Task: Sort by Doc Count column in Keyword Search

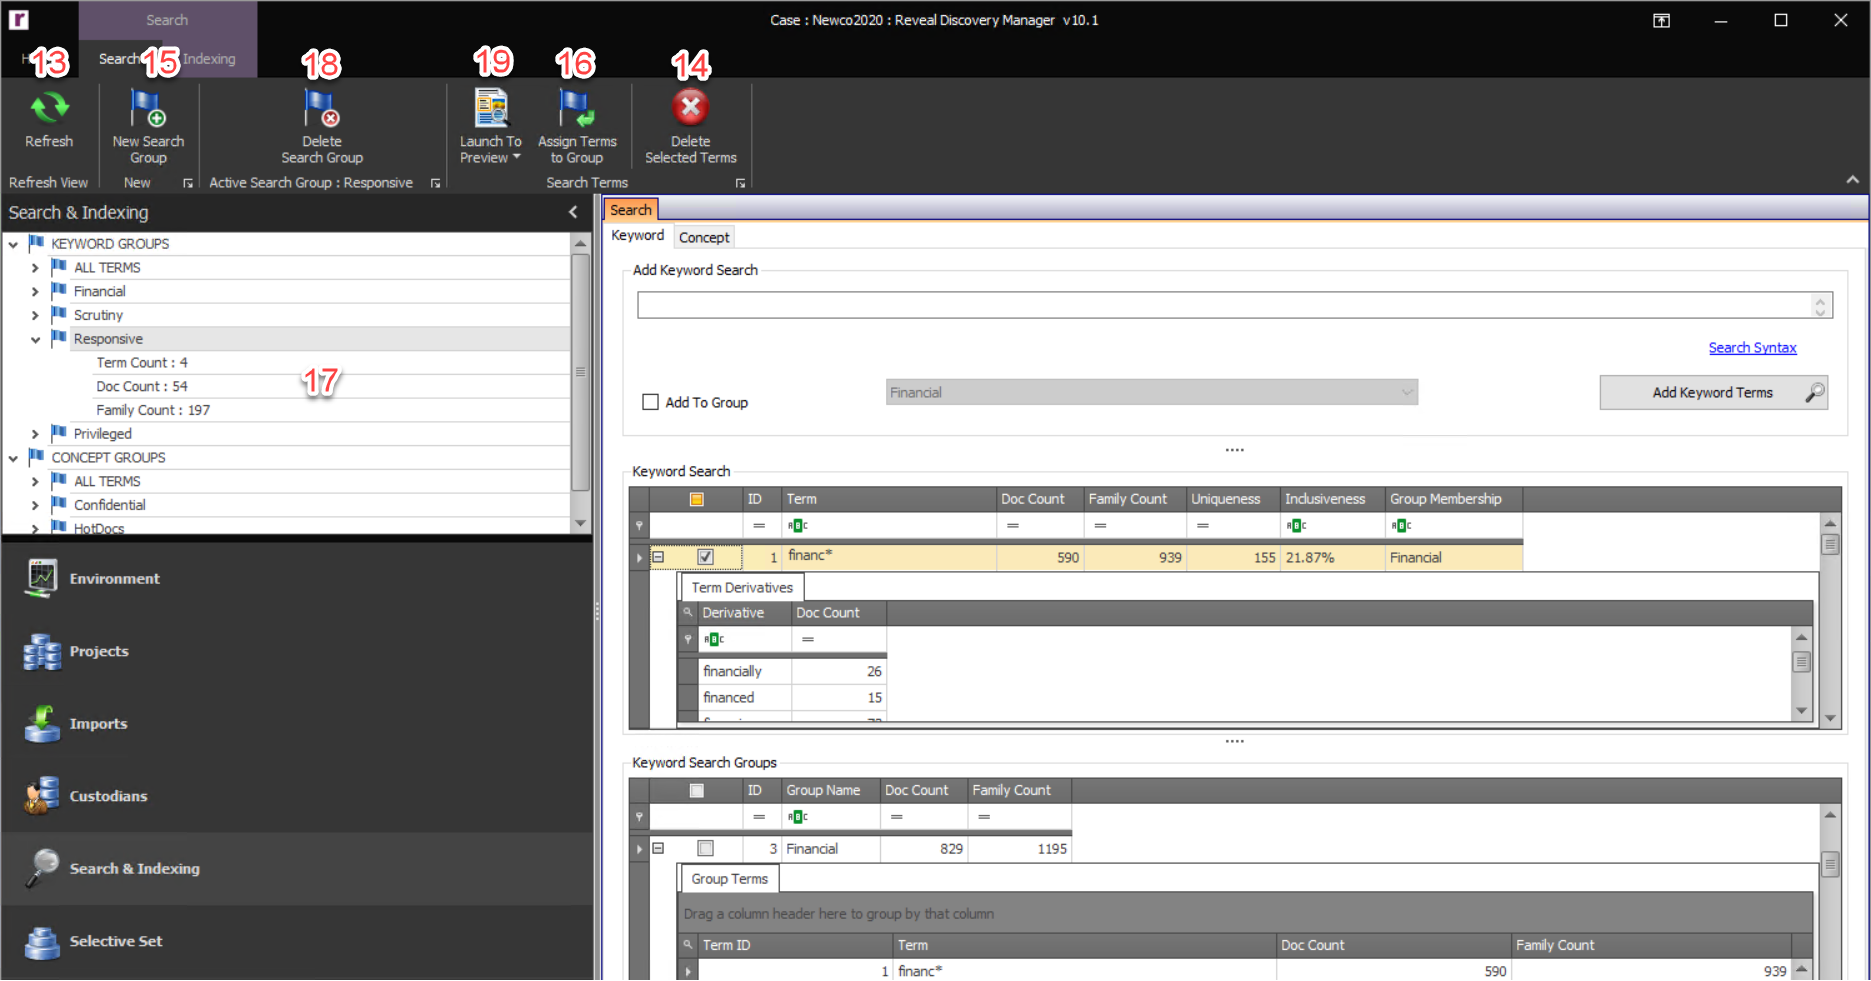Action: tap(1040, 499)
